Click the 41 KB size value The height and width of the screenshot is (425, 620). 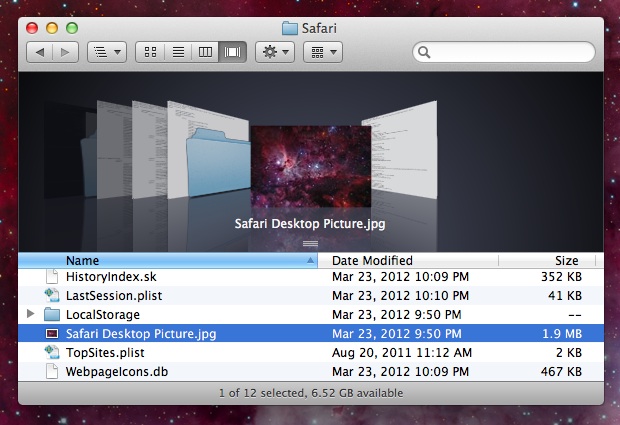click(565, 296)
